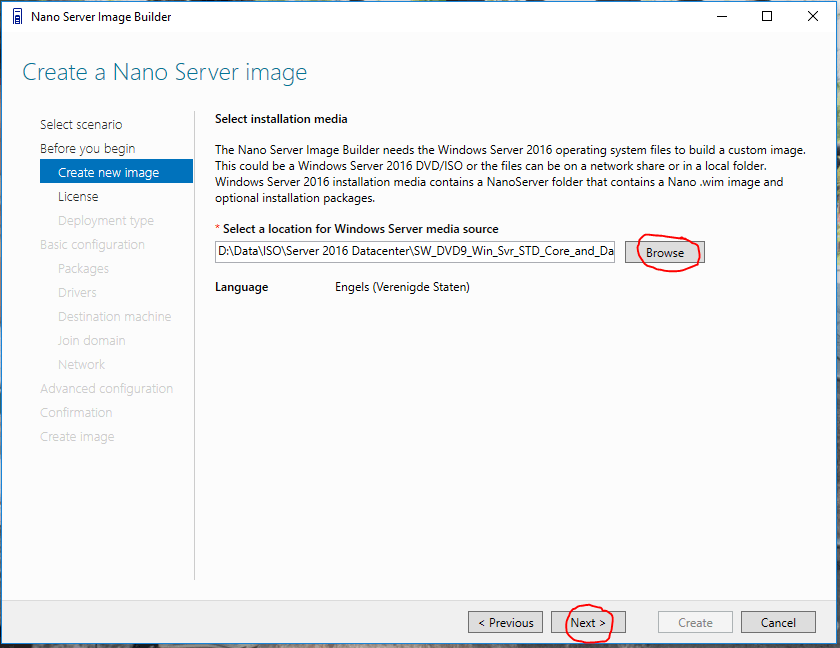Select Deployment type step
This screenshot has width=840, height=648.
[106, 221]
